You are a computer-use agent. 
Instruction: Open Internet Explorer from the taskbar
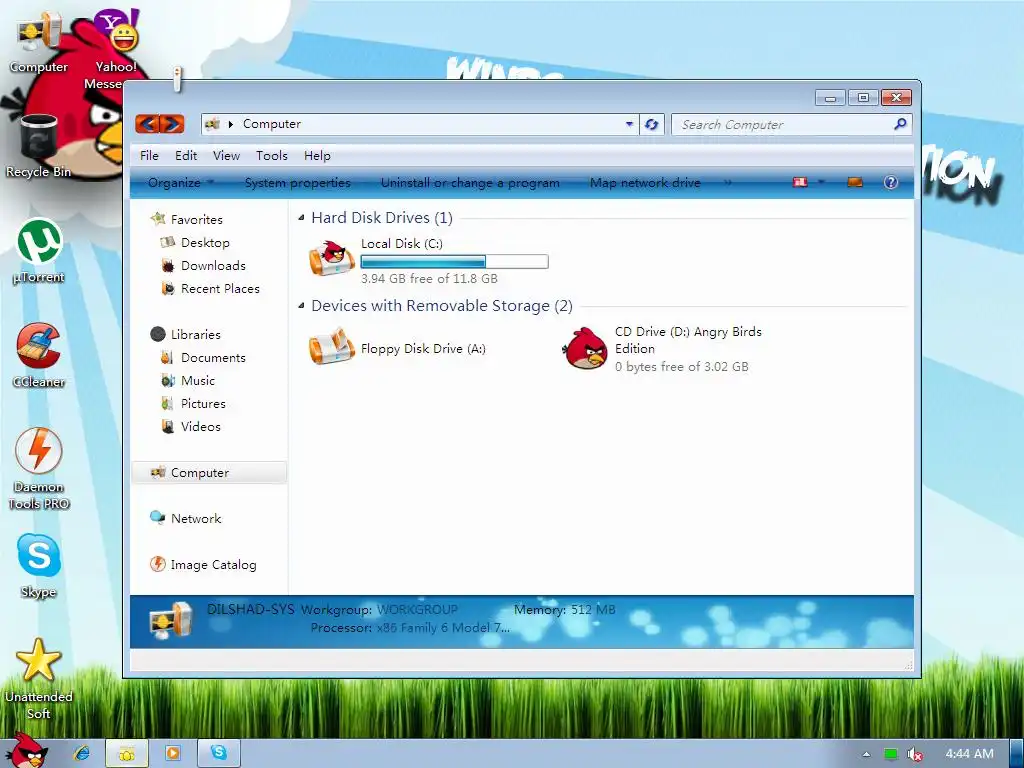coord(82,753)
